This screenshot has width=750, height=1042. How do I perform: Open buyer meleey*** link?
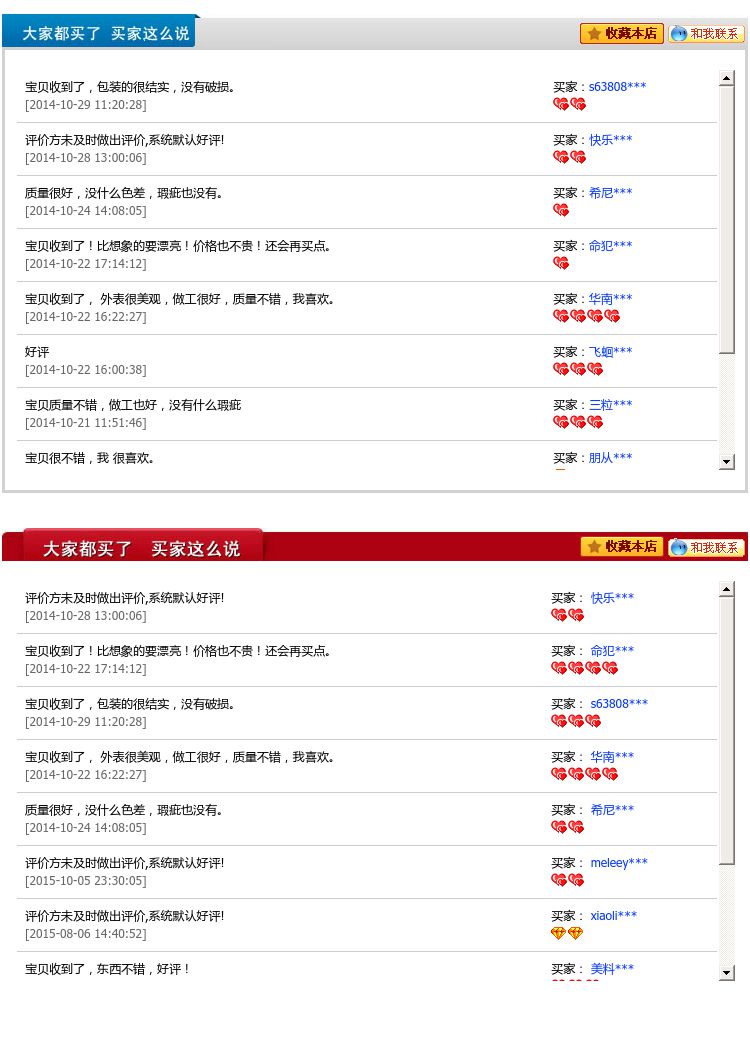[x=619, y=863]
